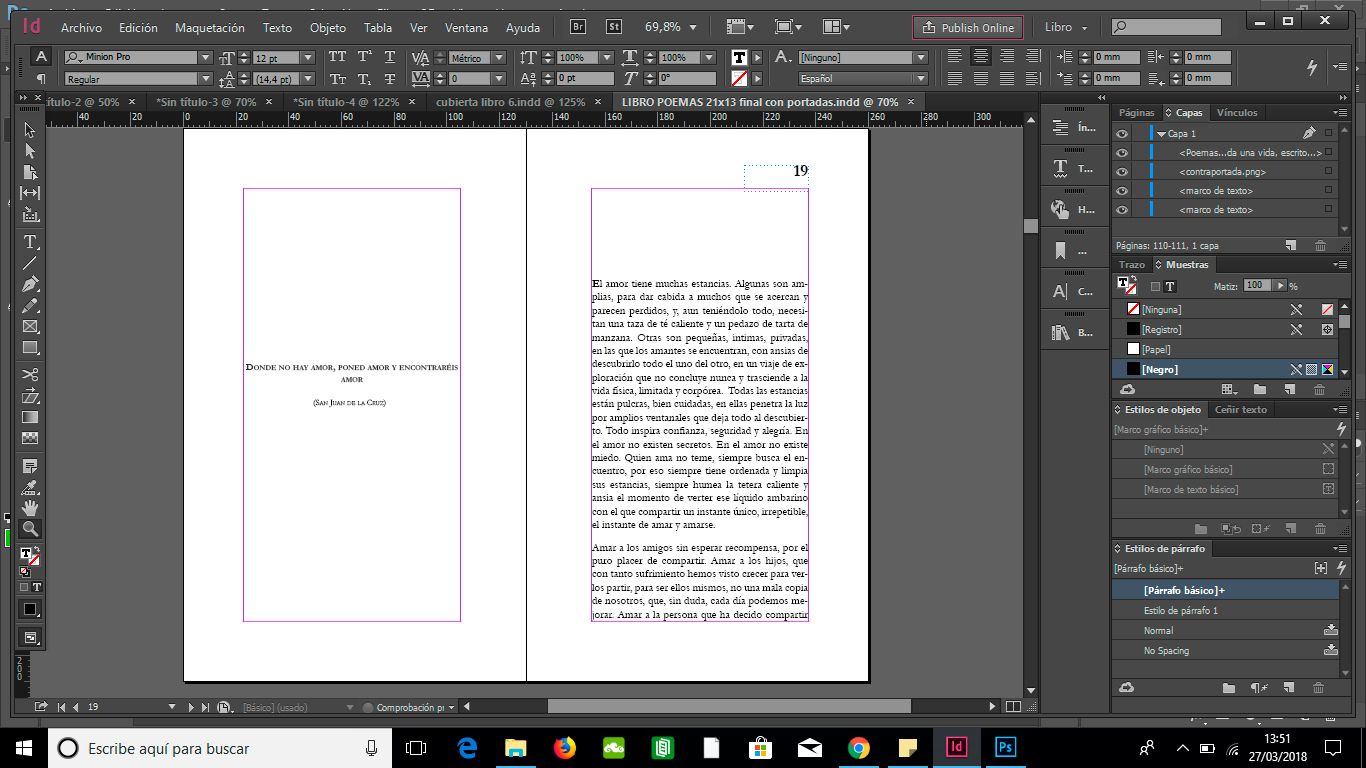The height and width of the screenshot is (768, 1366).
Task: Hide the Capa 1 layer eye
Action: (1122, 134)
